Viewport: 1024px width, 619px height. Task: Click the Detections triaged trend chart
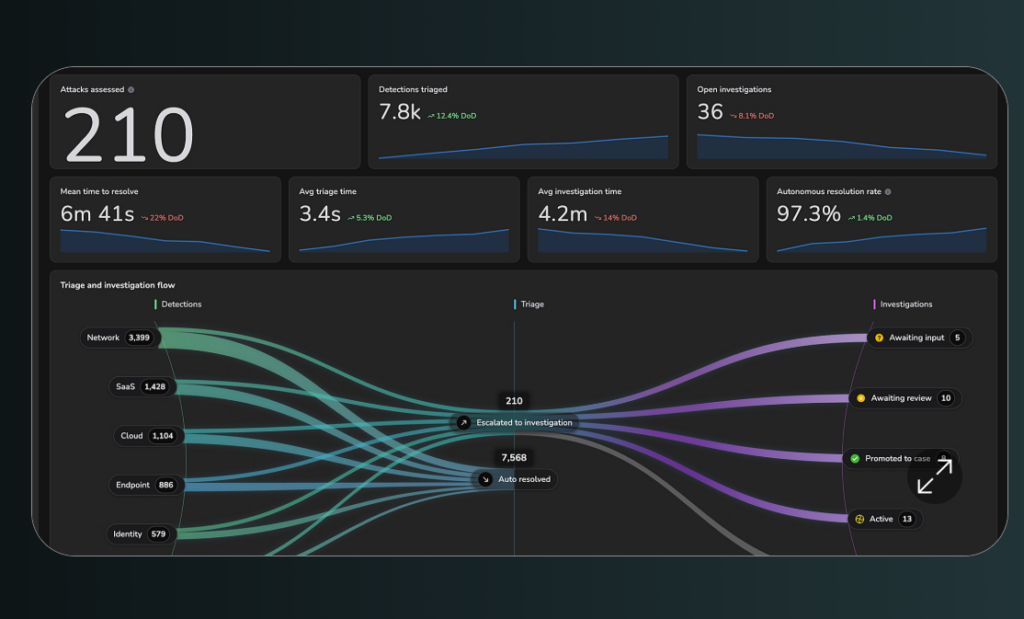click(523, 147)
